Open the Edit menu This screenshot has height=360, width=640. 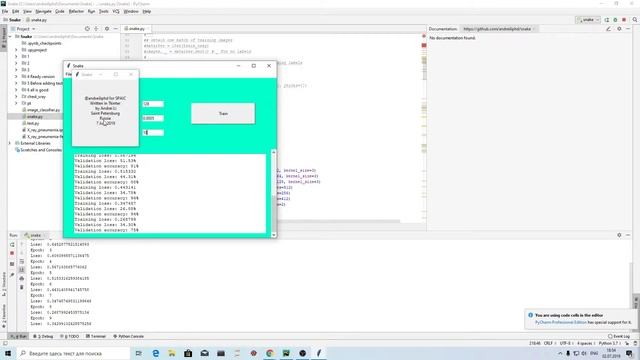point(16,11)
